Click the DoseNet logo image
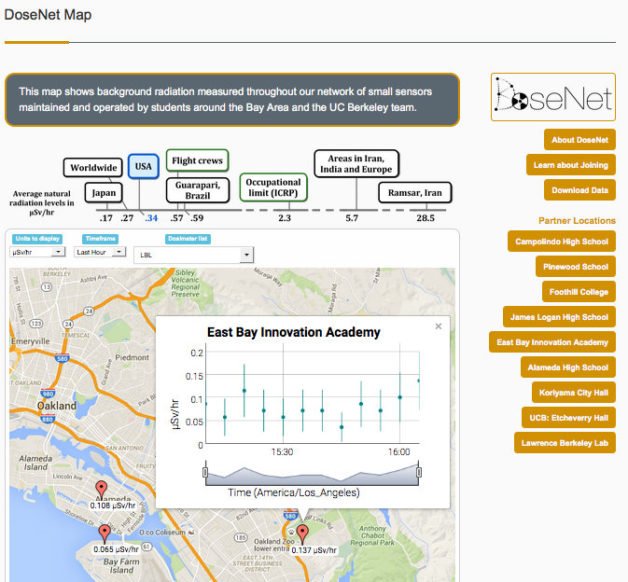This screenshot has width=628, height=582. (553, 97)
